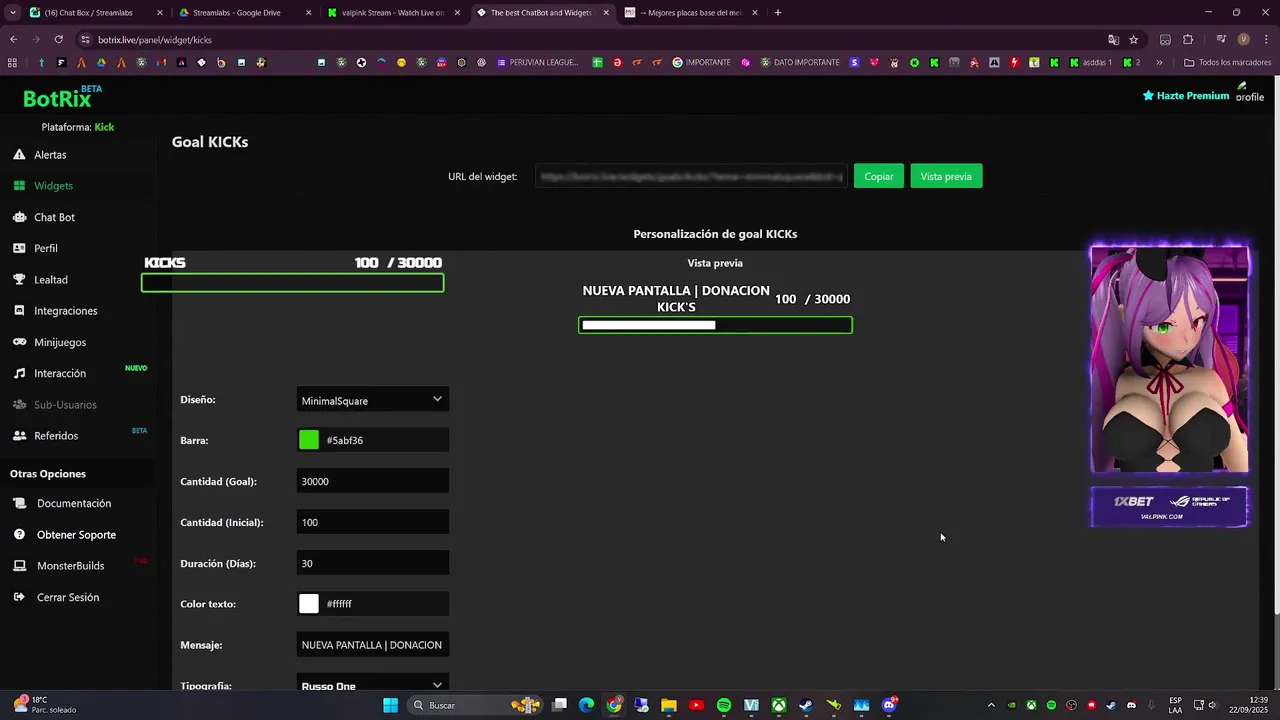This screenshot has height=720, width=1280.
Task: Click the blurred widget URL field
Action: pyautogui.click(x=691, y=176)
